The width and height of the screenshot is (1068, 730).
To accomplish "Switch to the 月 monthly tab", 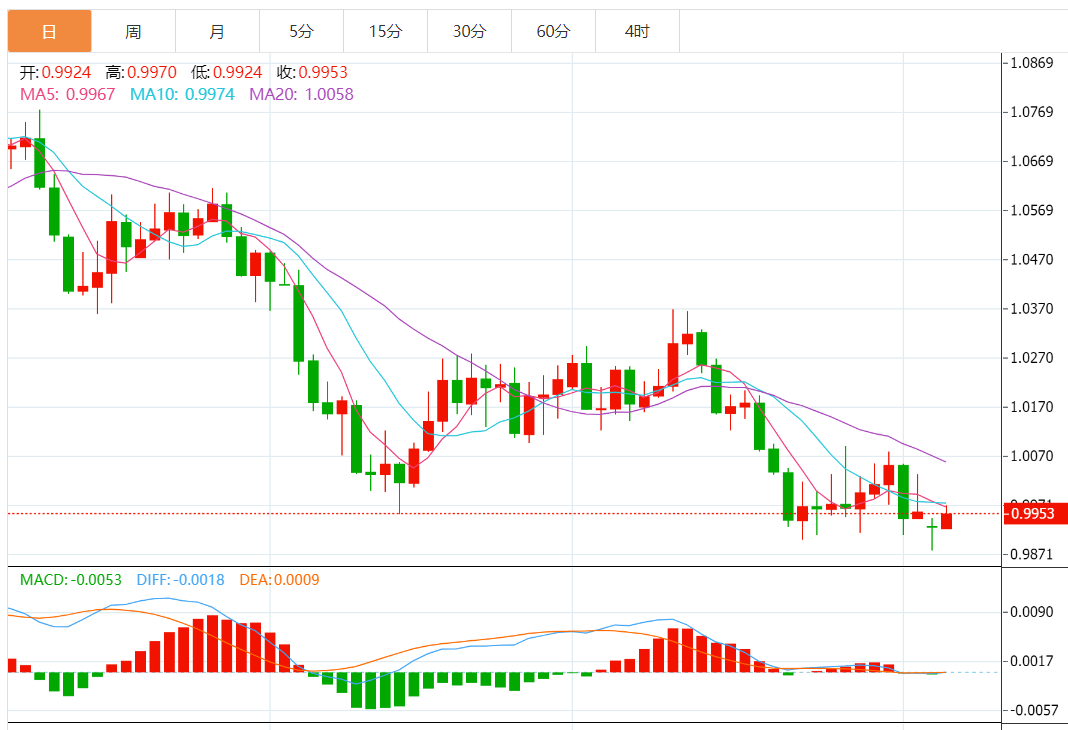I will 217,31.
